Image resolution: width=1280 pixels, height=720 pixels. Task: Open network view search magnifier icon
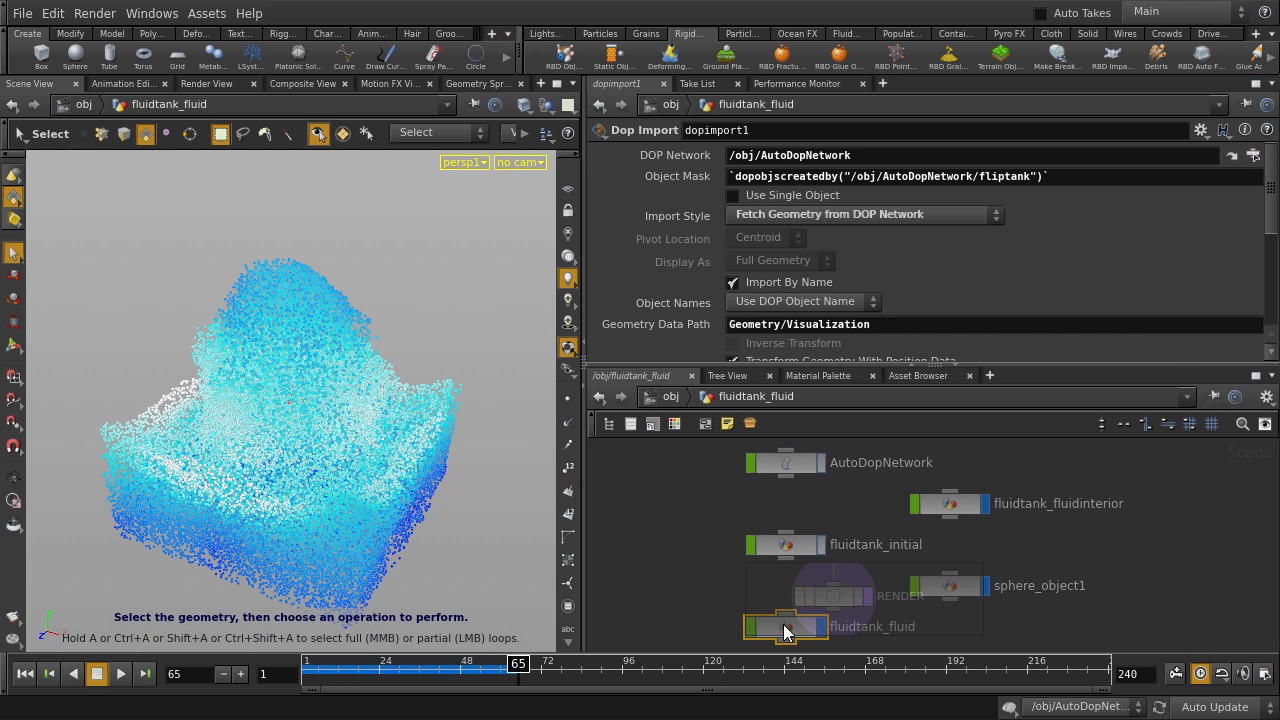pyautogui.click(x=1242, y=424)
